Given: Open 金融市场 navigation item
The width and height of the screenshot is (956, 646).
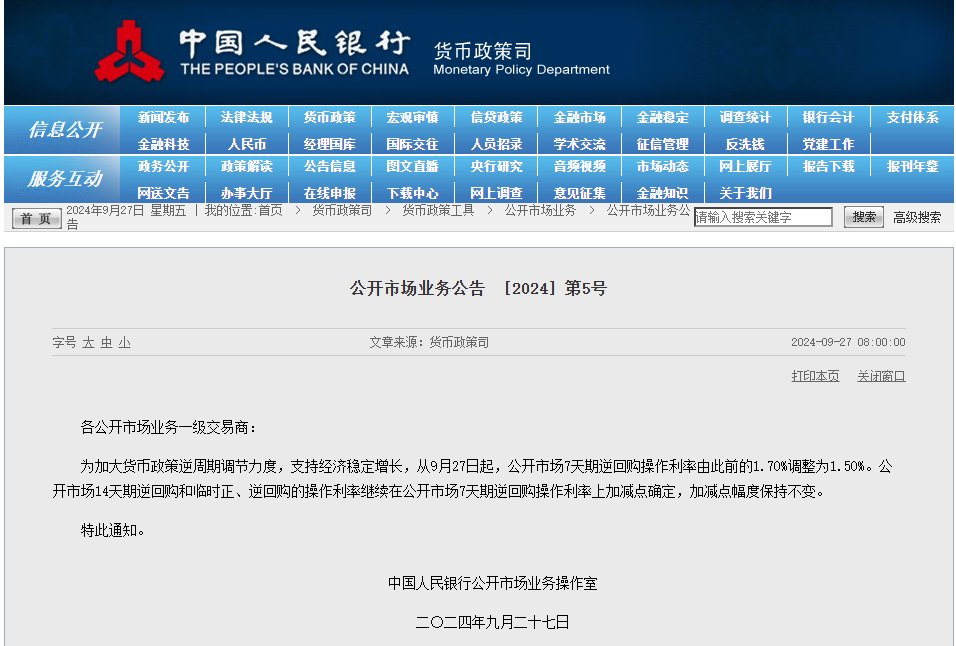Looking at the screenshot, I should [579, 117].
